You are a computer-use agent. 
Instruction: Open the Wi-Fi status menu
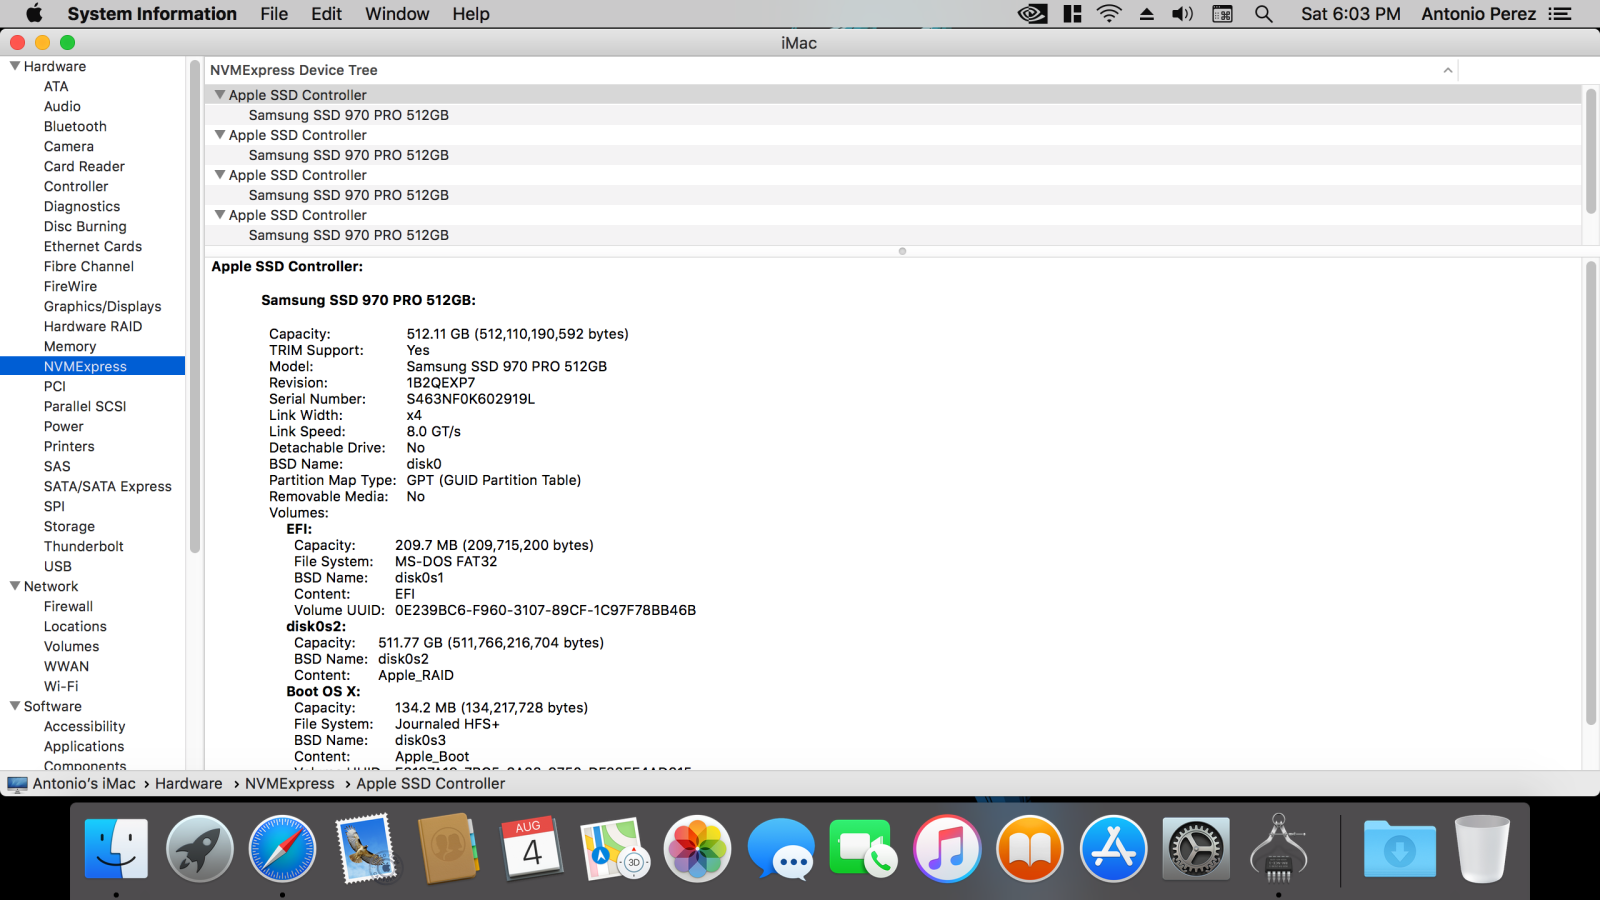point(1109,14)
